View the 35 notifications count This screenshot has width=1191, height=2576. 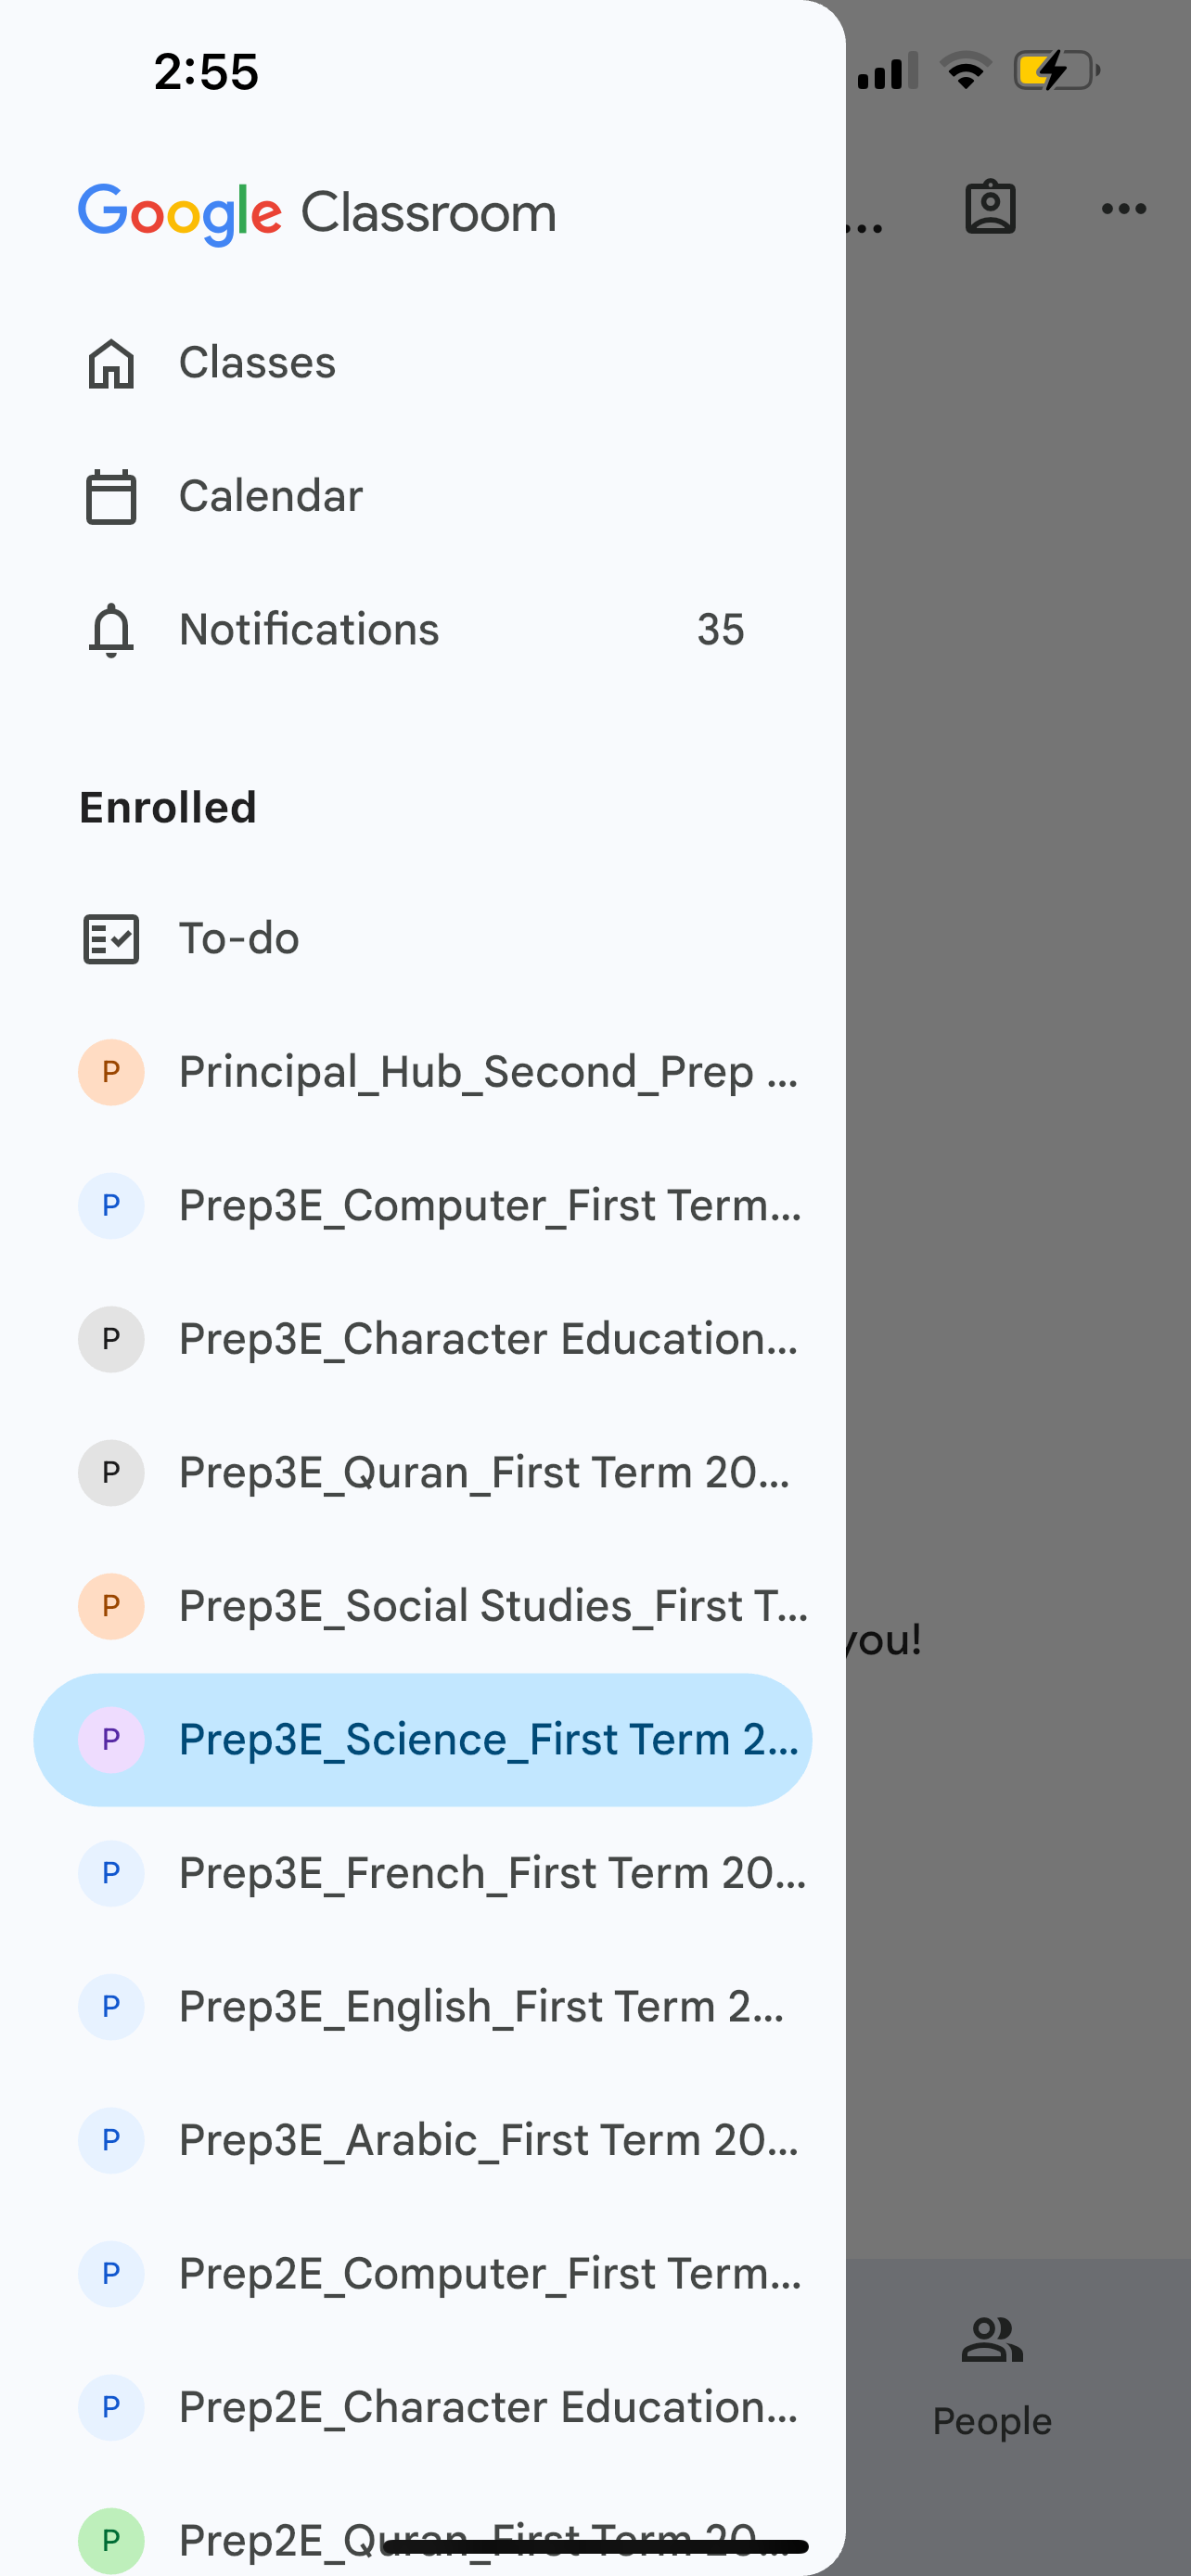coord(720,630)
